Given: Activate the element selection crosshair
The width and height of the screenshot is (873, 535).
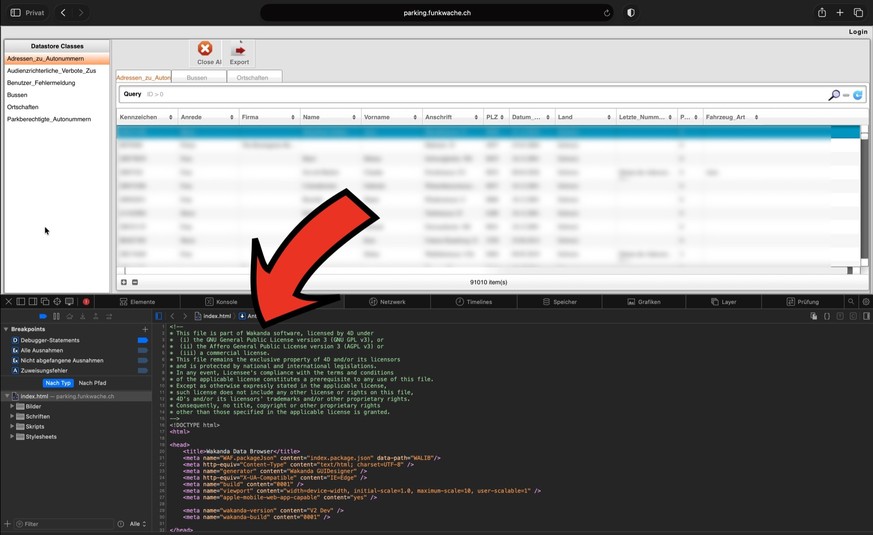Looking at the screenshot, I should pos(57,301).
